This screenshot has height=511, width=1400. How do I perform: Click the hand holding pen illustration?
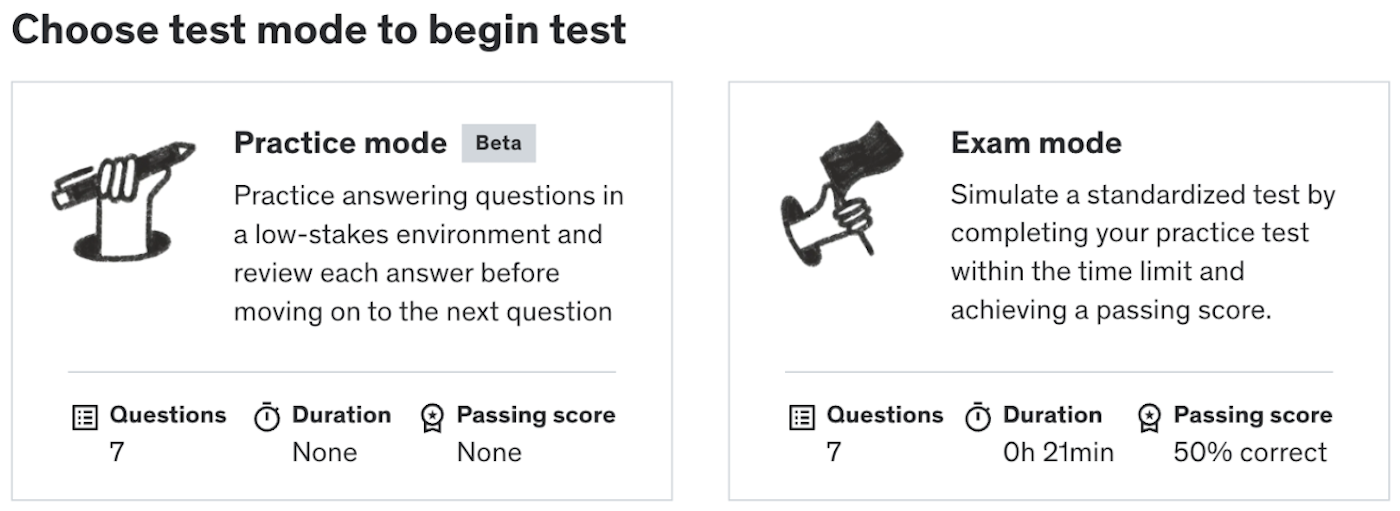click(124, 199)
